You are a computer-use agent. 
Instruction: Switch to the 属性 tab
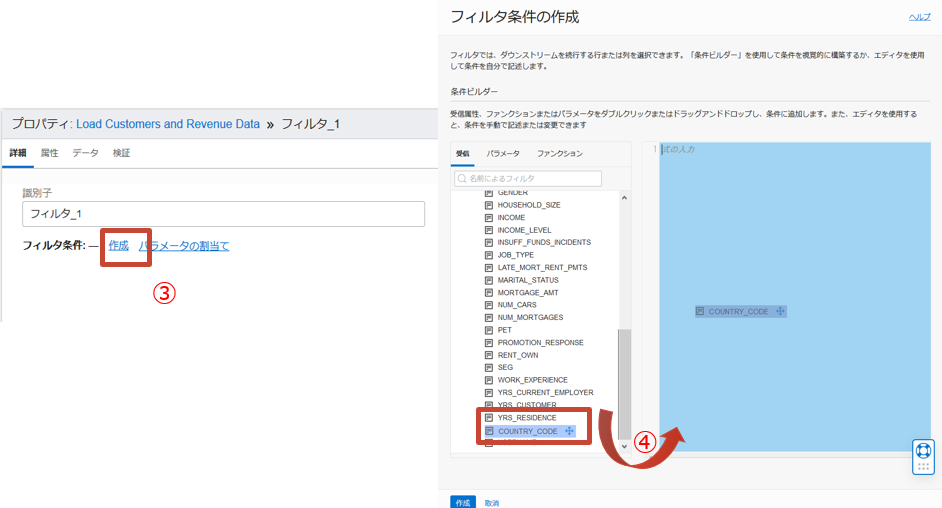tap(49, 153)
